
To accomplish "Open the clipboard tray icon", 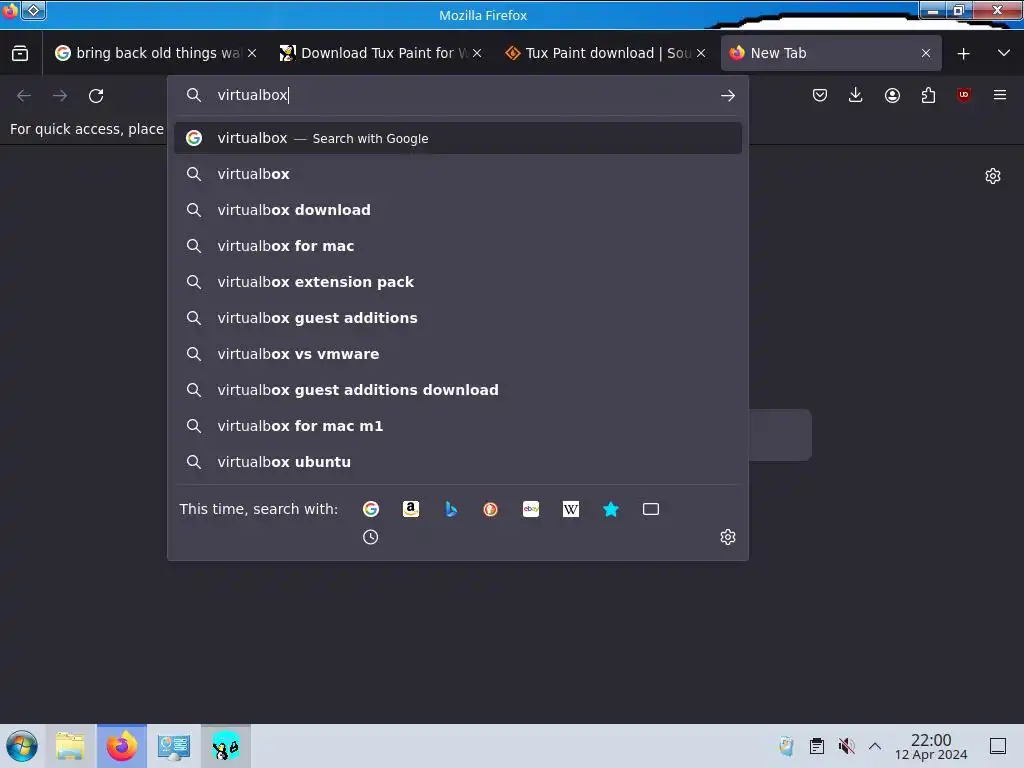I will (x=816, y=746).
